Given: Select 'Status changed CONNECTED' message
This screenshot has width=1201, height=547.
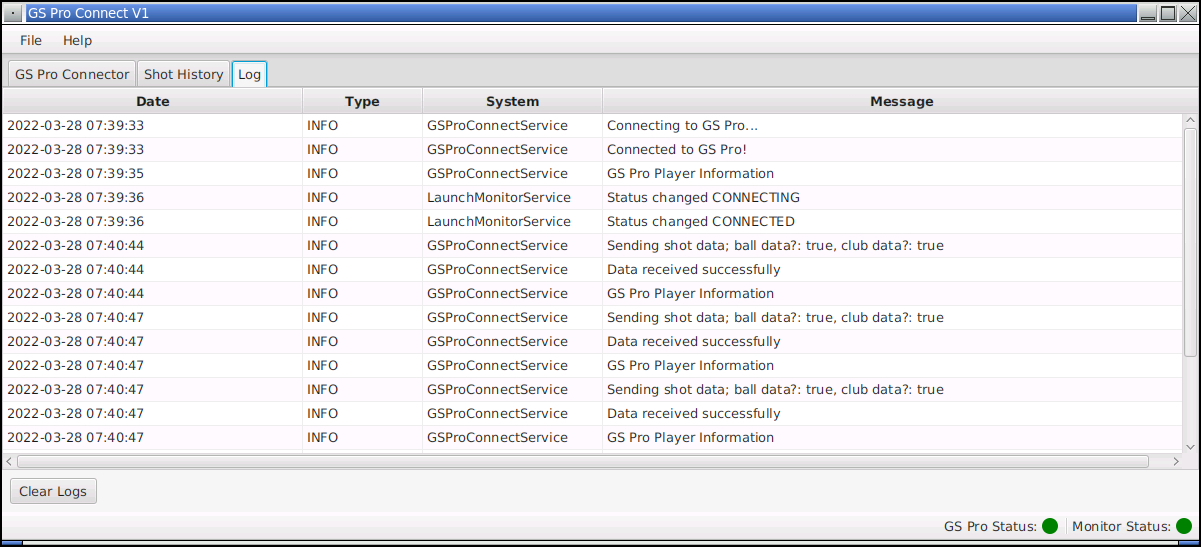Looking at the screenshot, I should (701, 222).
